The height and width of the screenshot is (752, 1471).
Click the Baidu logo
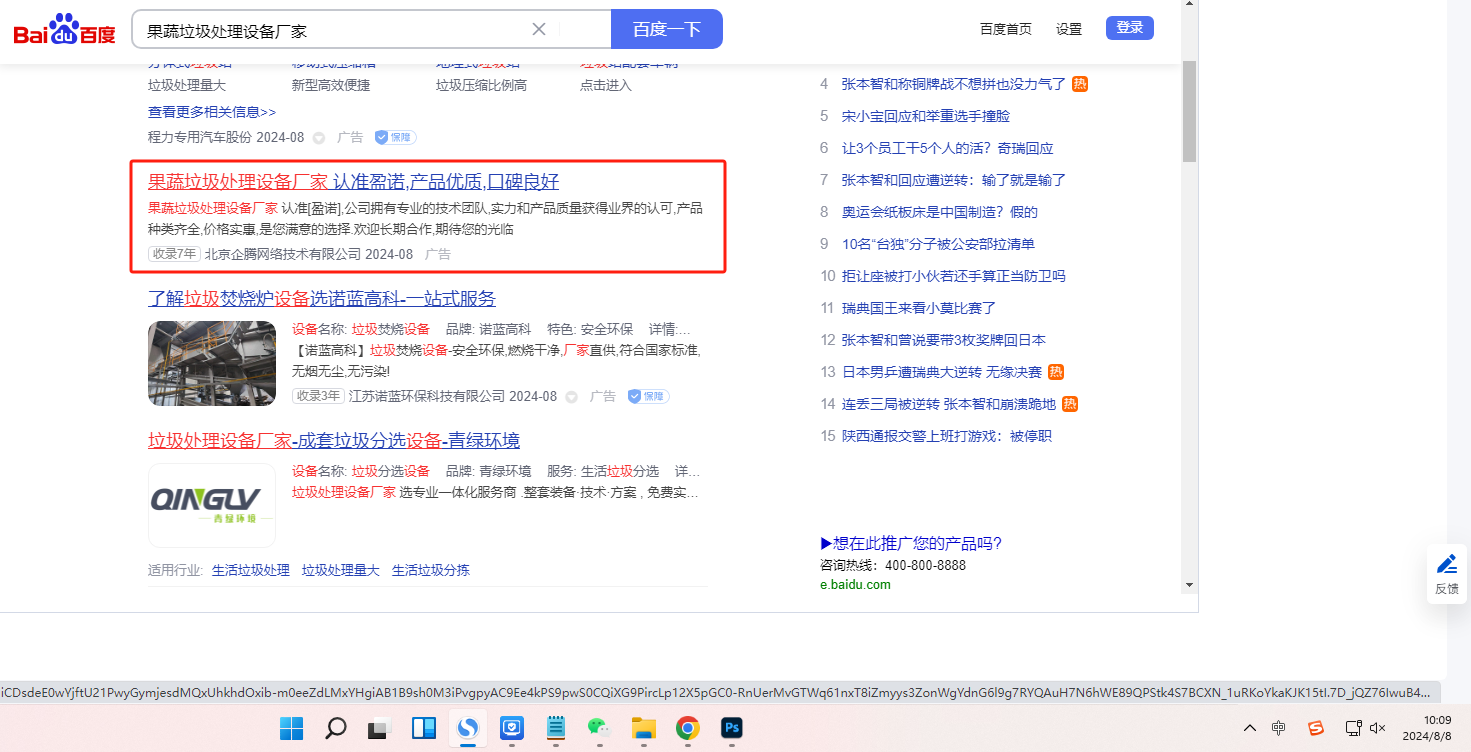[65, 30]
